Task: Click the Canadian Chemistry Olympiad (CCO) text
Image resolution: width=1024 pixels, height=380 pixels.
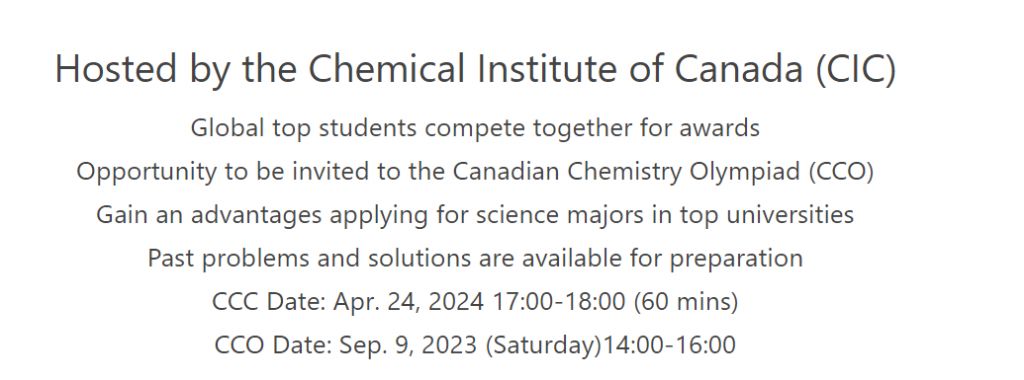Action: pos(663,172)
